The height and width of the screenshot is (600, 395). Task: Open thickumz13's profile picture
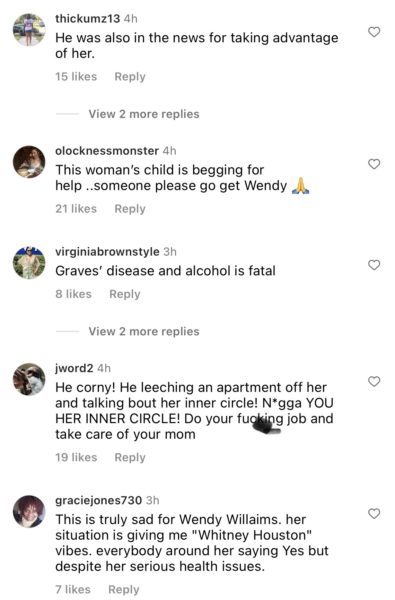(x=29, y=30)
